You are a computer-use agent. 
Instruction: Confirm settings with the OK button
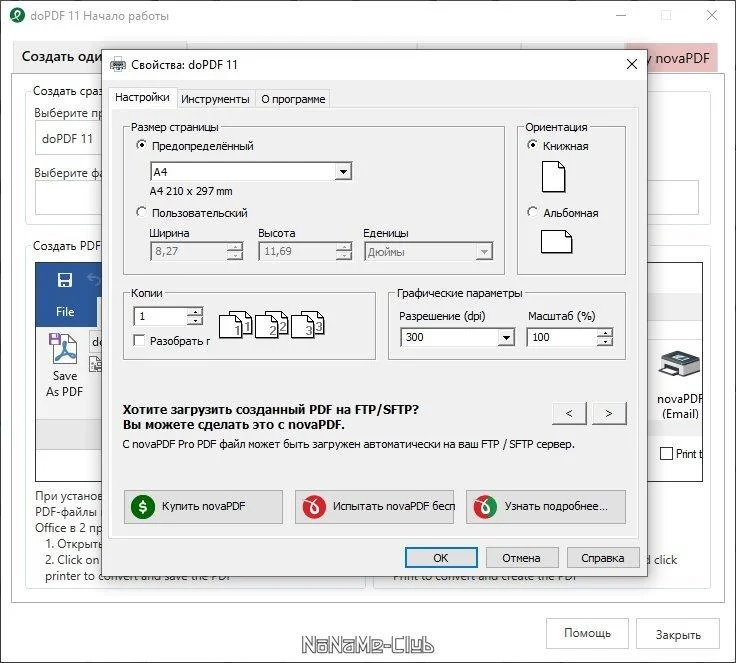pyautogui.click(x=441, y=558)
